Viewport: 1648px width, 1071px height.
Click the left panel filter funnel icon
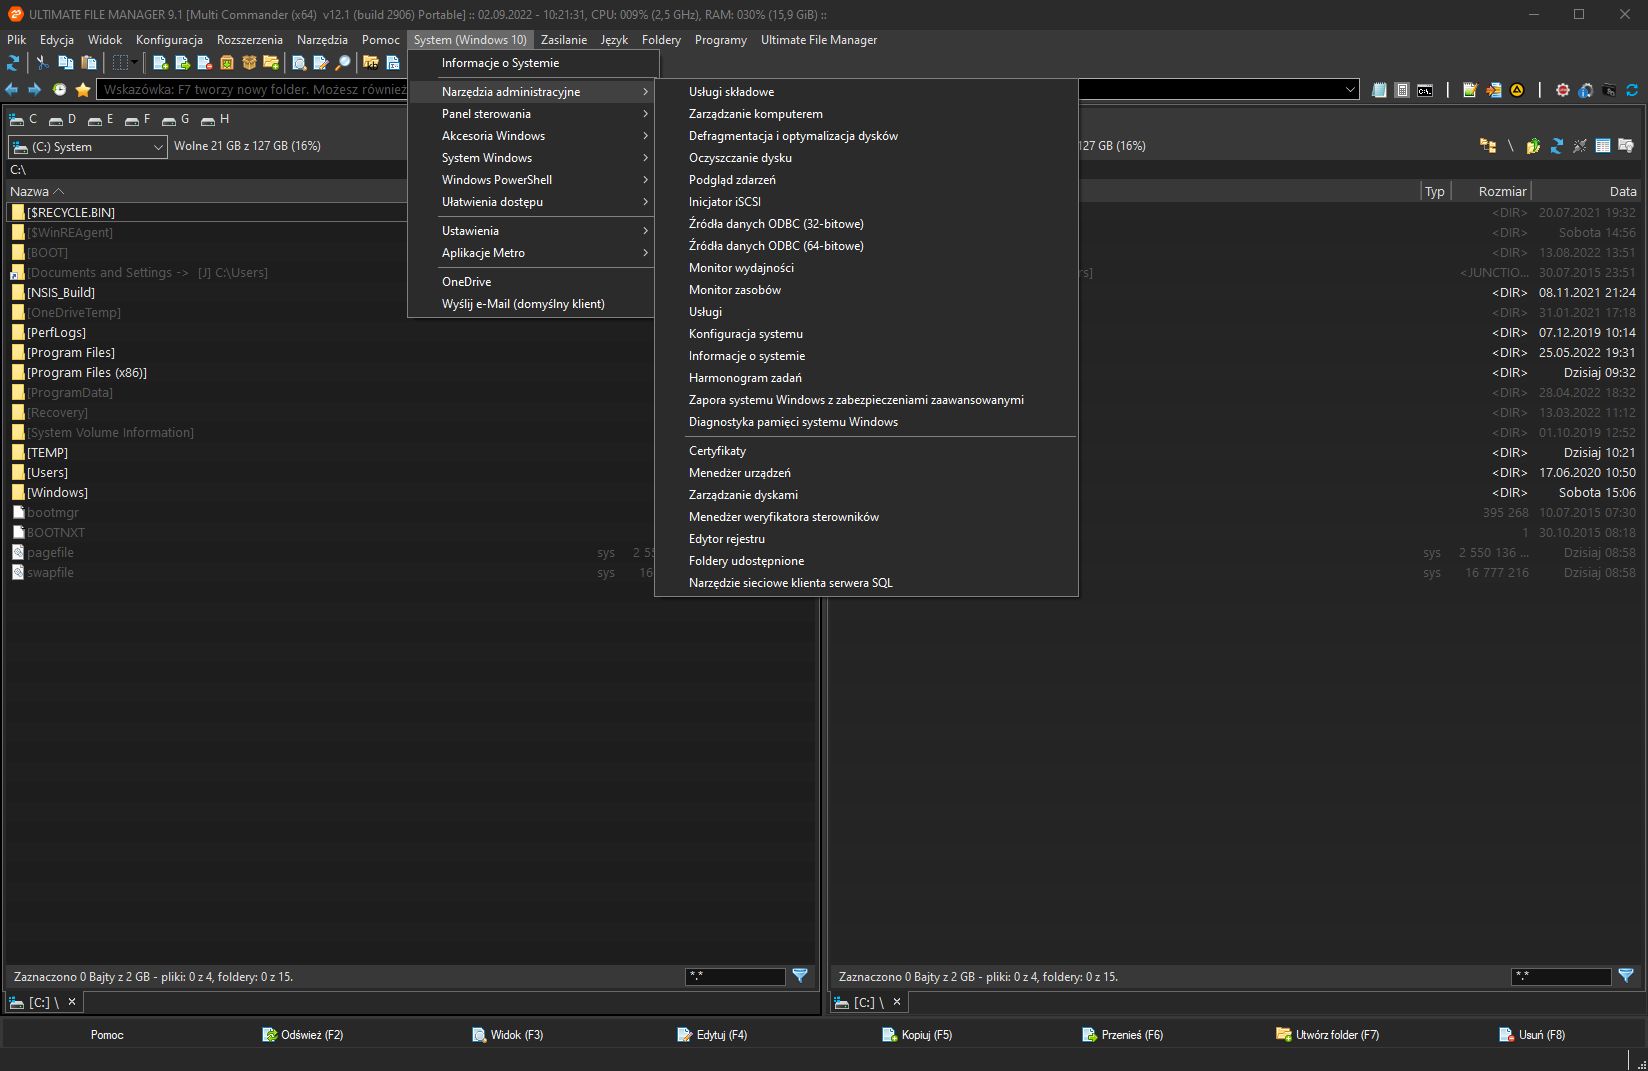coord(800,976)
